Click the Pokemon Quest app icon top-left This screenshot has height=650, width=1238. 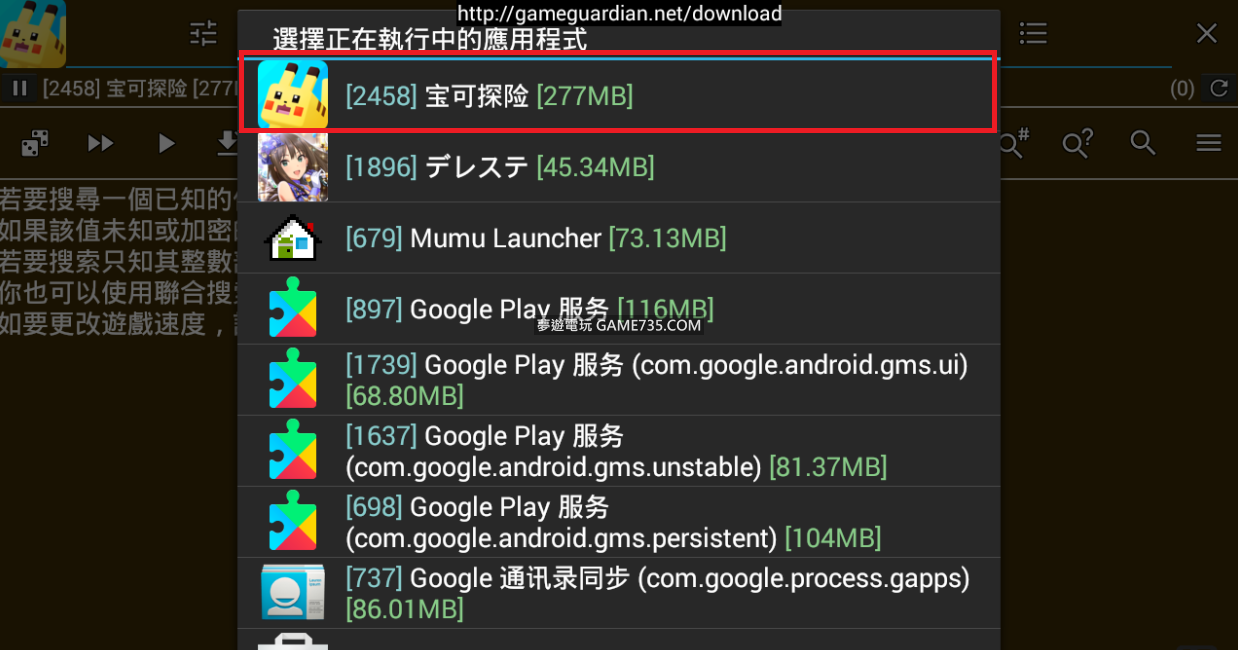pyautogui.click(x=32, y=33)
